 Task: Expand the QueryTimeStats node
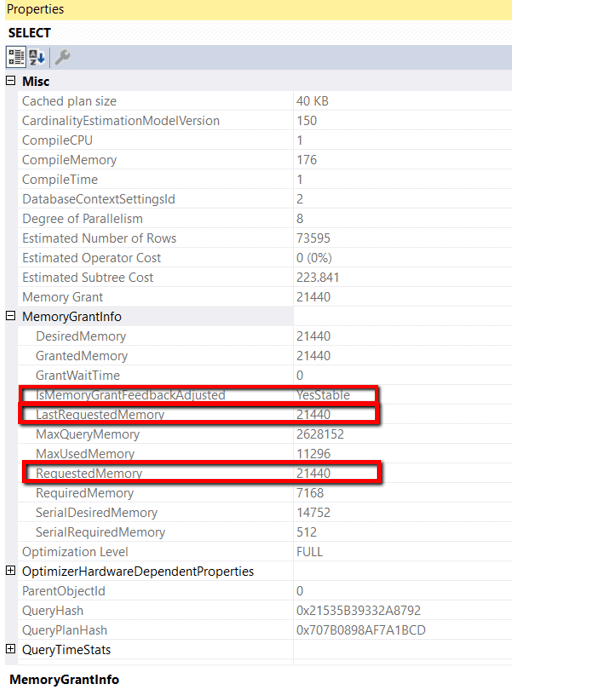(11, 649)
